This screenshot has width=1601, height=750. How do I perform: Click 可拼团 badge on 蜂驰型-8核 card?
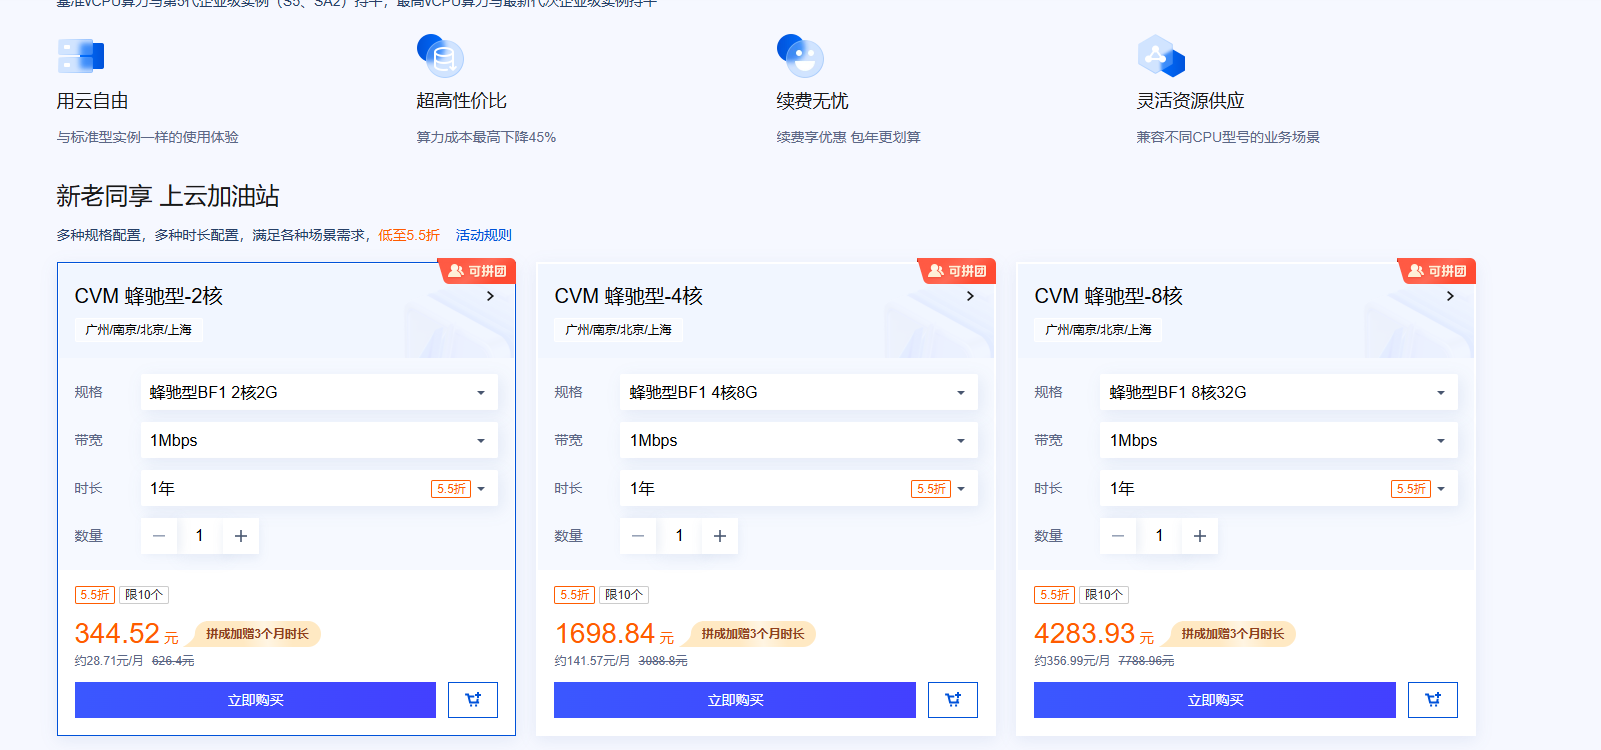pos(1437,271)
